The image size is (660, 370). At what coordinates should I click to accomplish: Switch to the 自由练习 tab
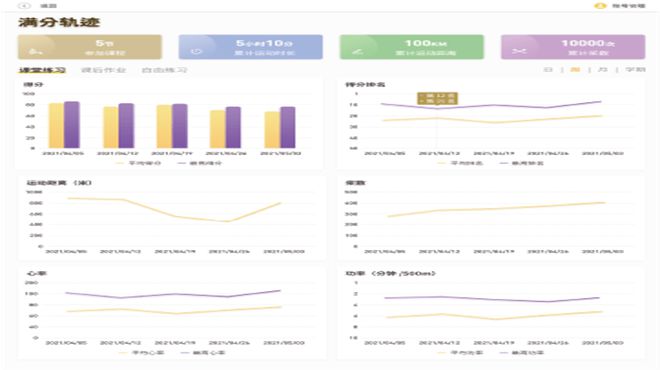(164, 70)
